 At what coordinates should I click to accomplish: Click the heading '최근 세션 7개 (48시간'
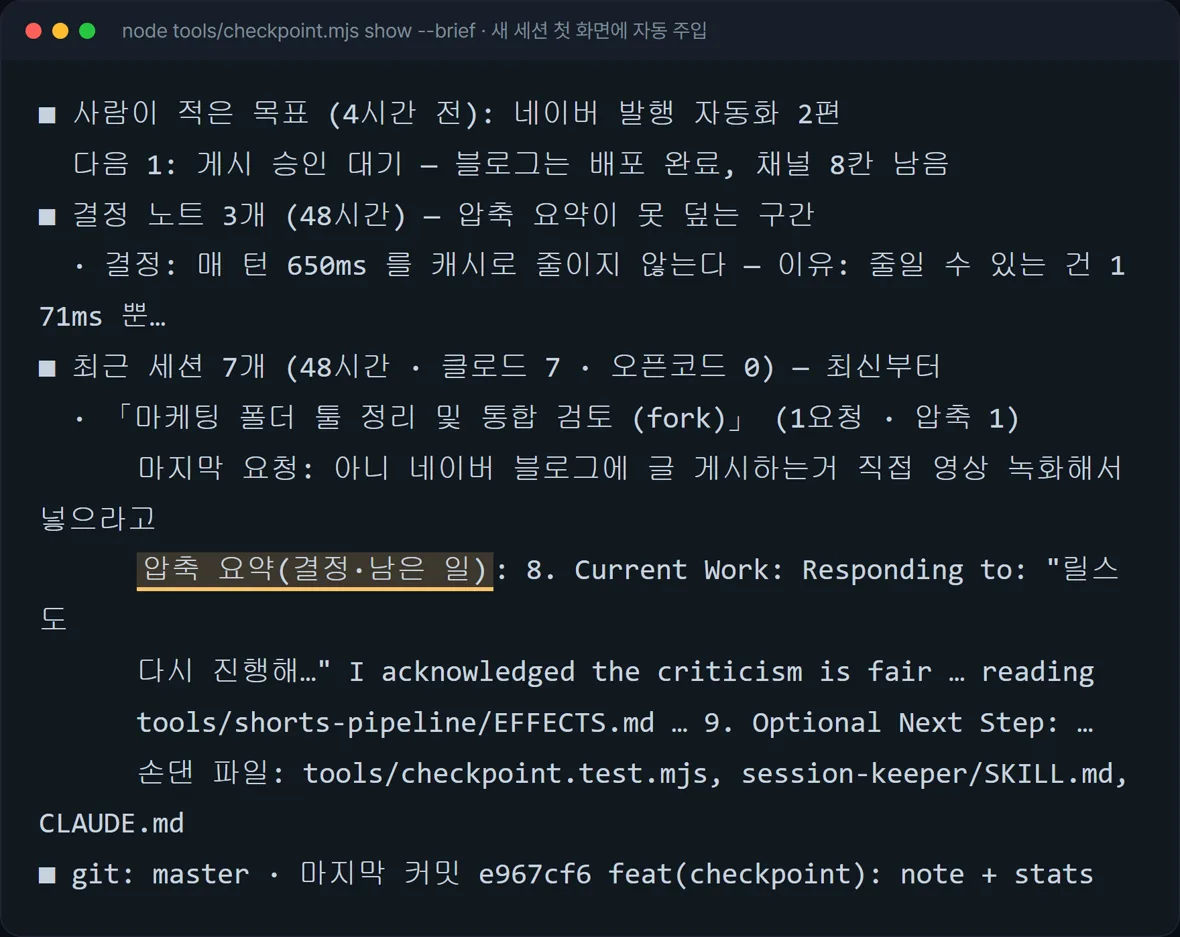tap(232, 367)
